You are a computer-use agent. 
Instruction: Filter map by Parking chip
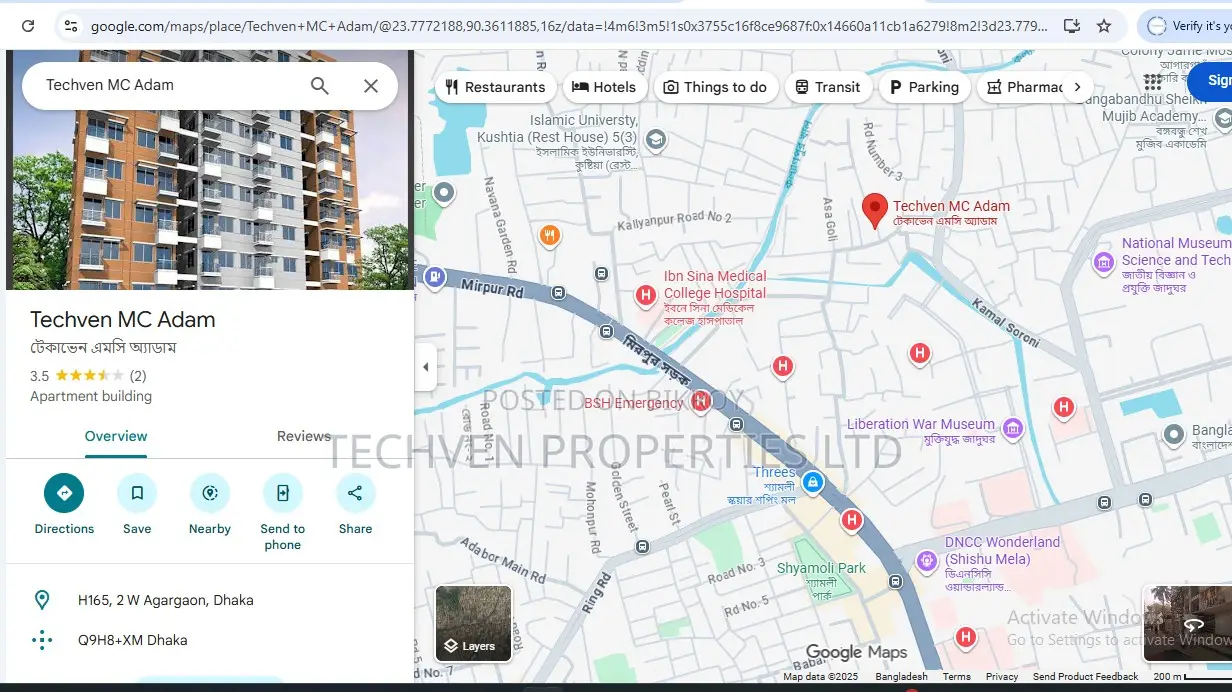[924, 87]
